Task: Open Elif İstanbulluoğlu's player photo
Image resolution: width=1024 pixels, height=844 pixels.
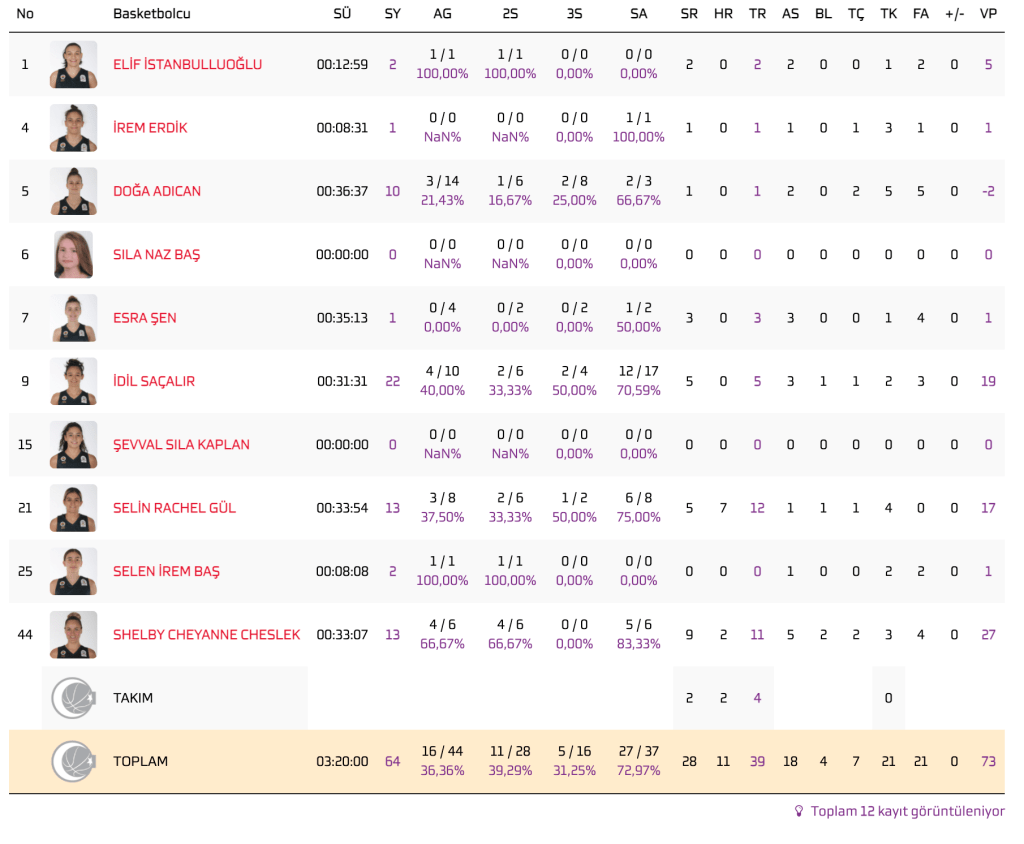Action: coord(73,64)
